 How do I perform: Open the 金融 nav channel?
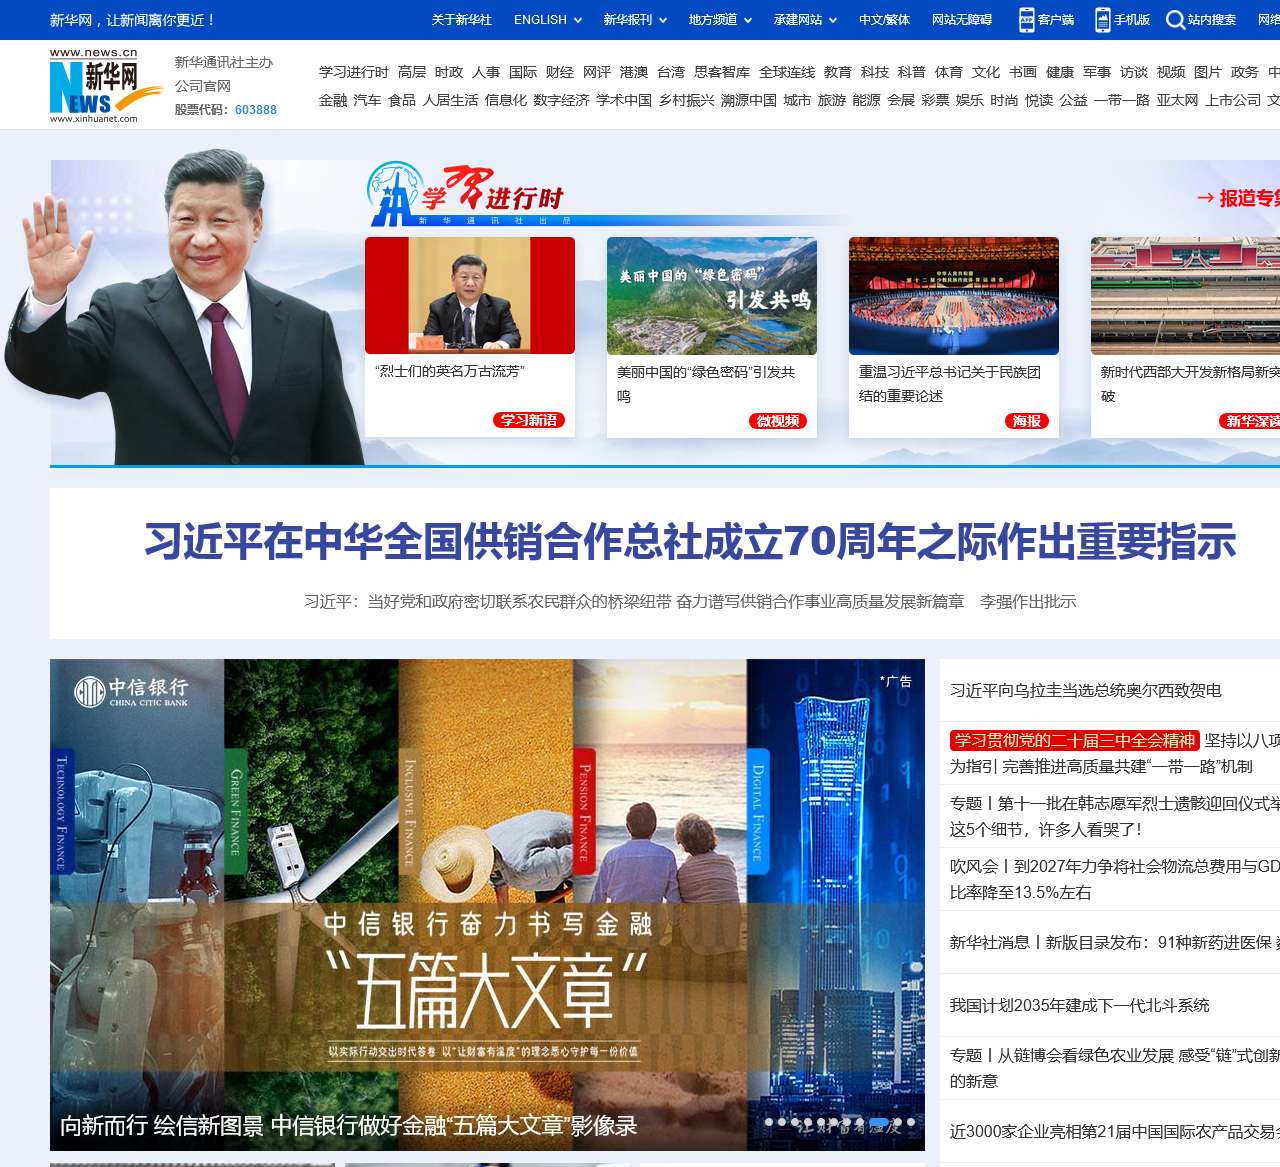tap(333, 100)
